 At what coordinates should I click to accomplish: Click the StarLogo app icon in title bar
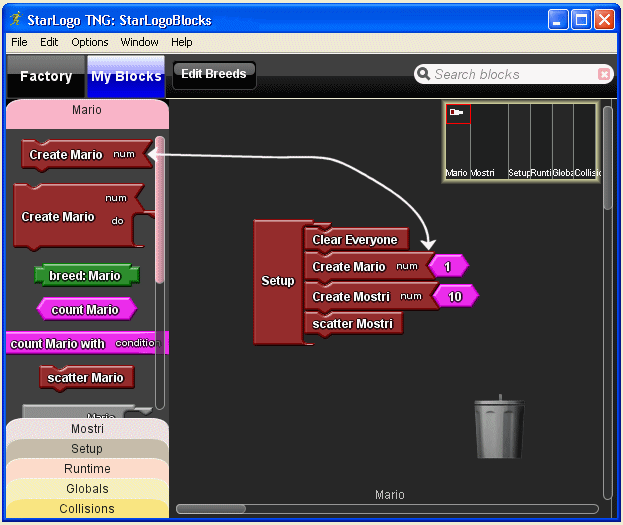pyautogui.click(x=16, y=19)
